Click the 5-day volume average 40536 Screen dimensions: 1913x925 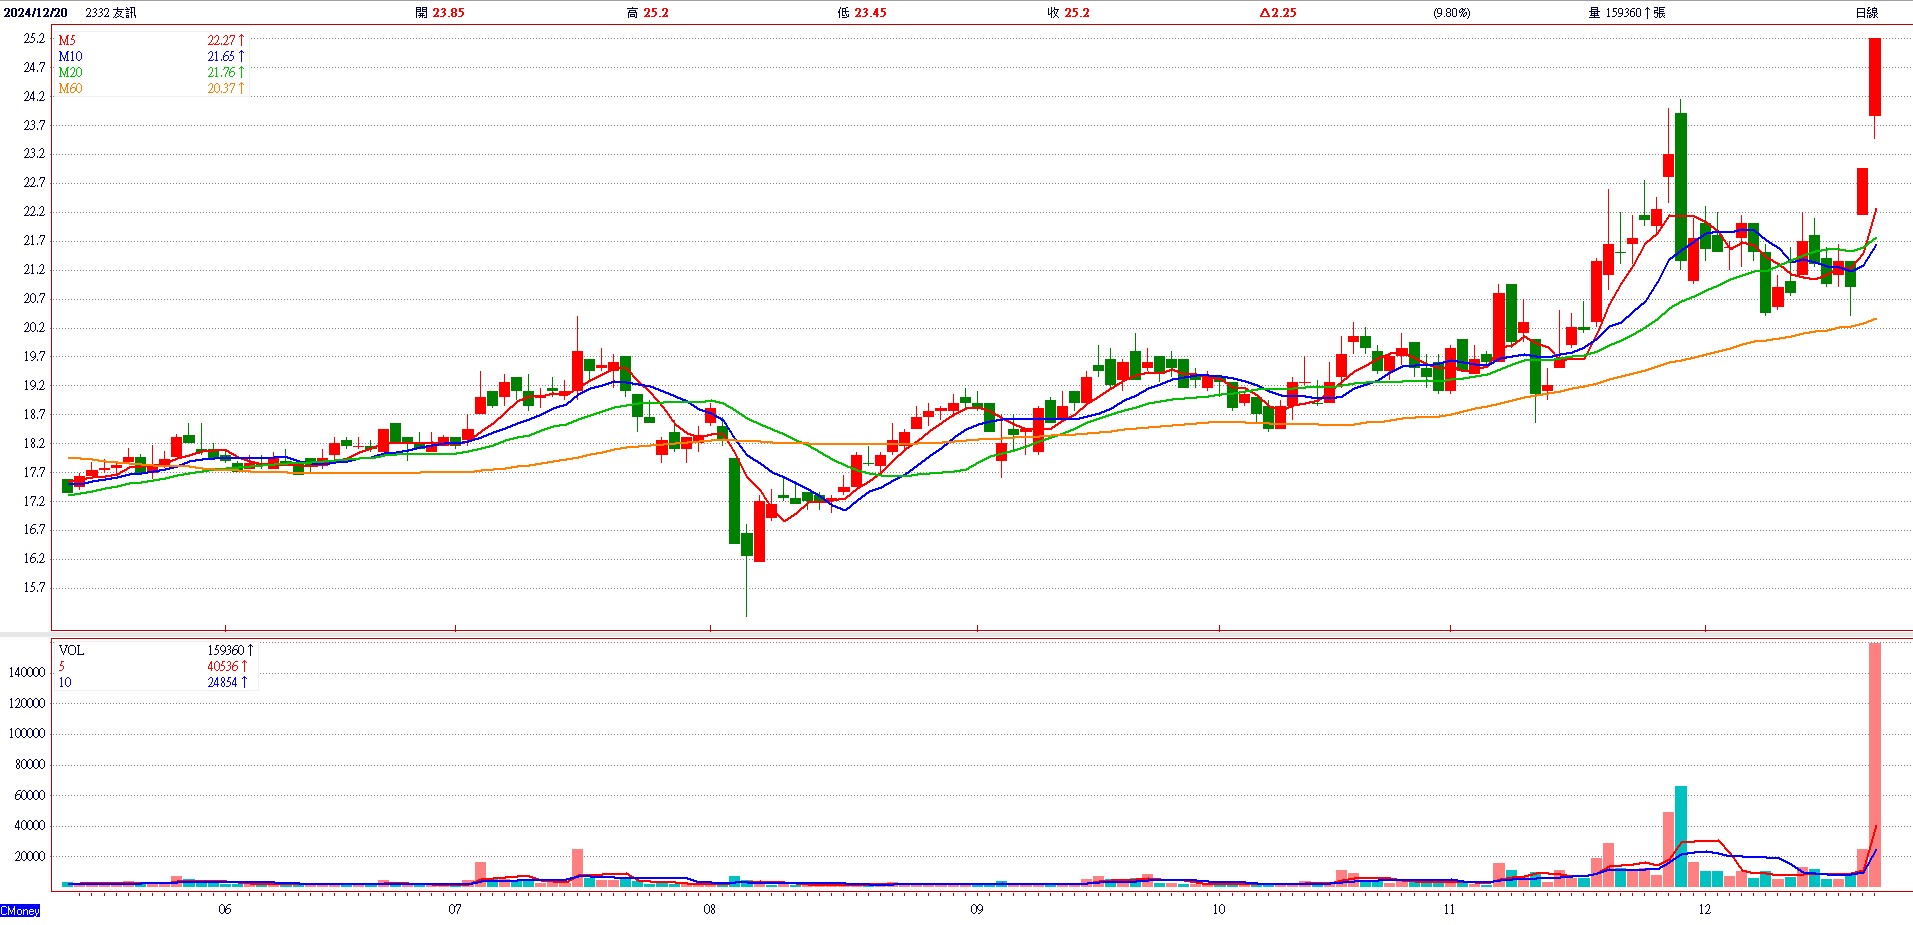[x=222, y=666]
